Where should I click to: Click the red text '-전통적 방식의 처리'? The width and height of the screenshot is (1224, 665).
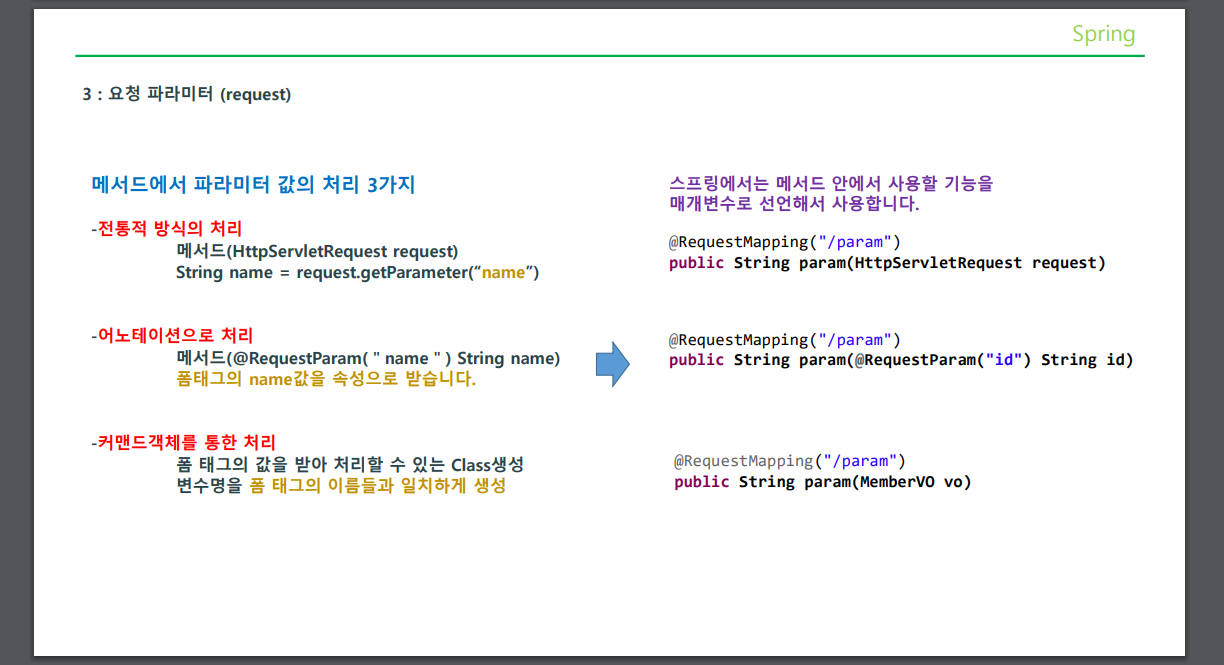coord(166,228)
